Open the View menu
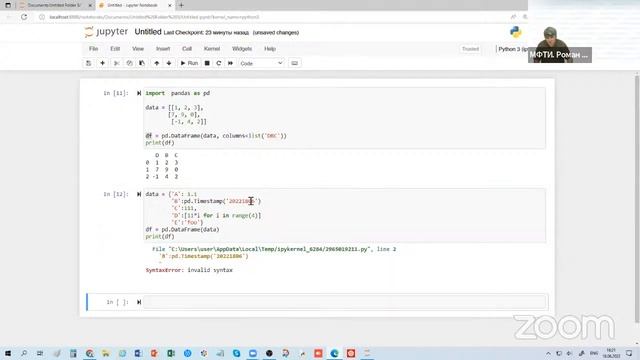Viewport: 640px width, 360px height. click(138, 49)
